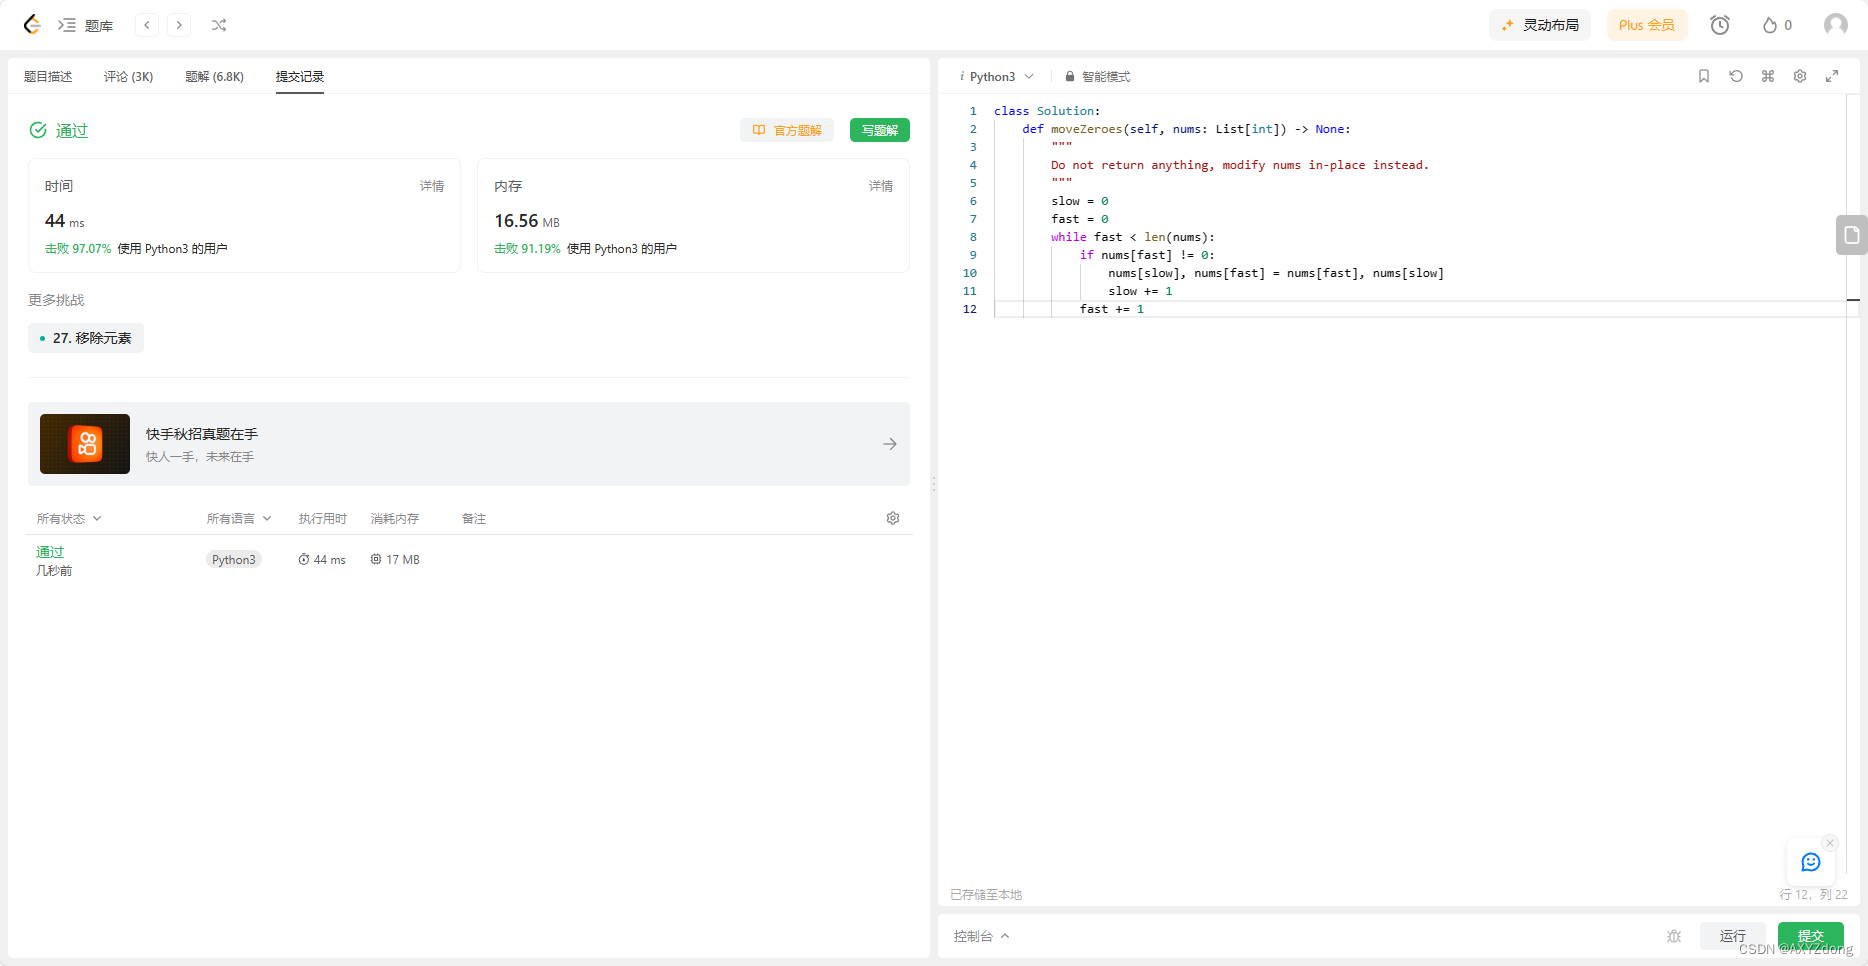The image size is (1868, 966).
Task: Go to the previous problem arrow
Action: click(147, 25)
